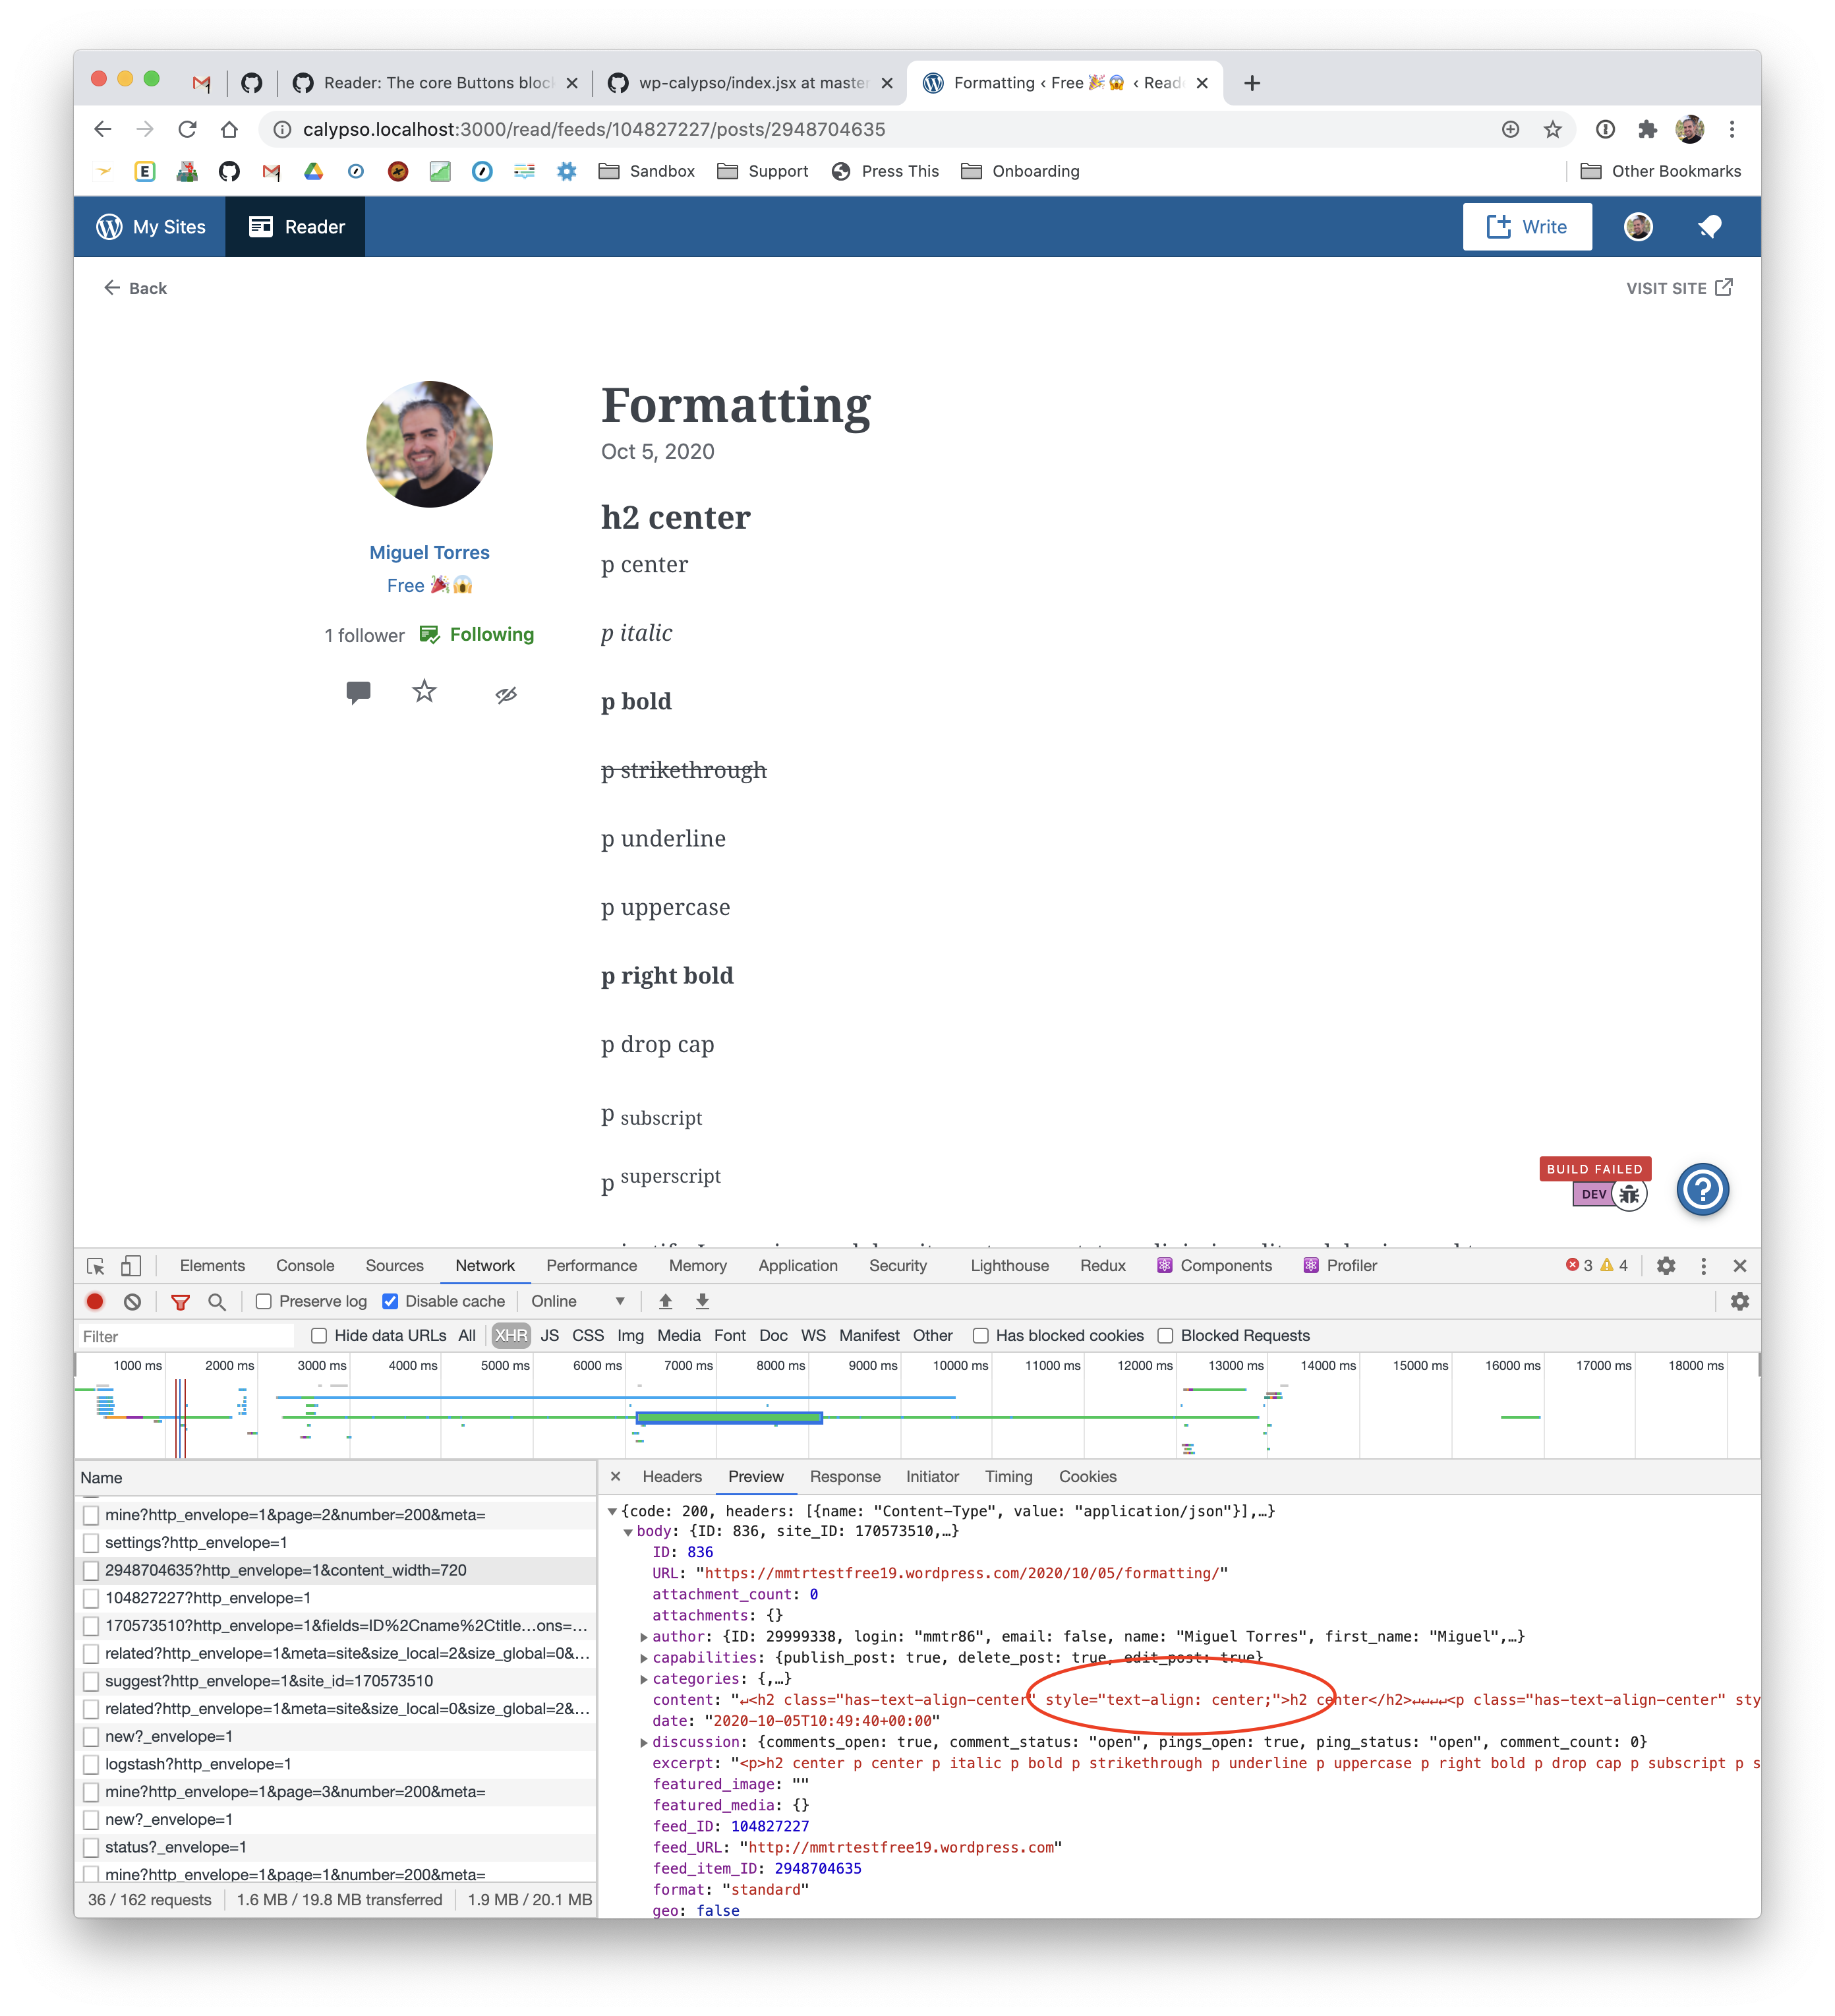Click the DevTools inspect element icon

[96, 1265]
